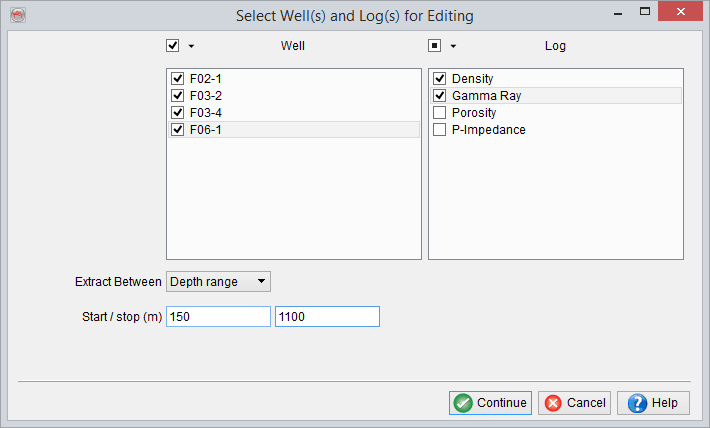Open the Extract Between Depth range dropdown

click(x=218, y=282)
